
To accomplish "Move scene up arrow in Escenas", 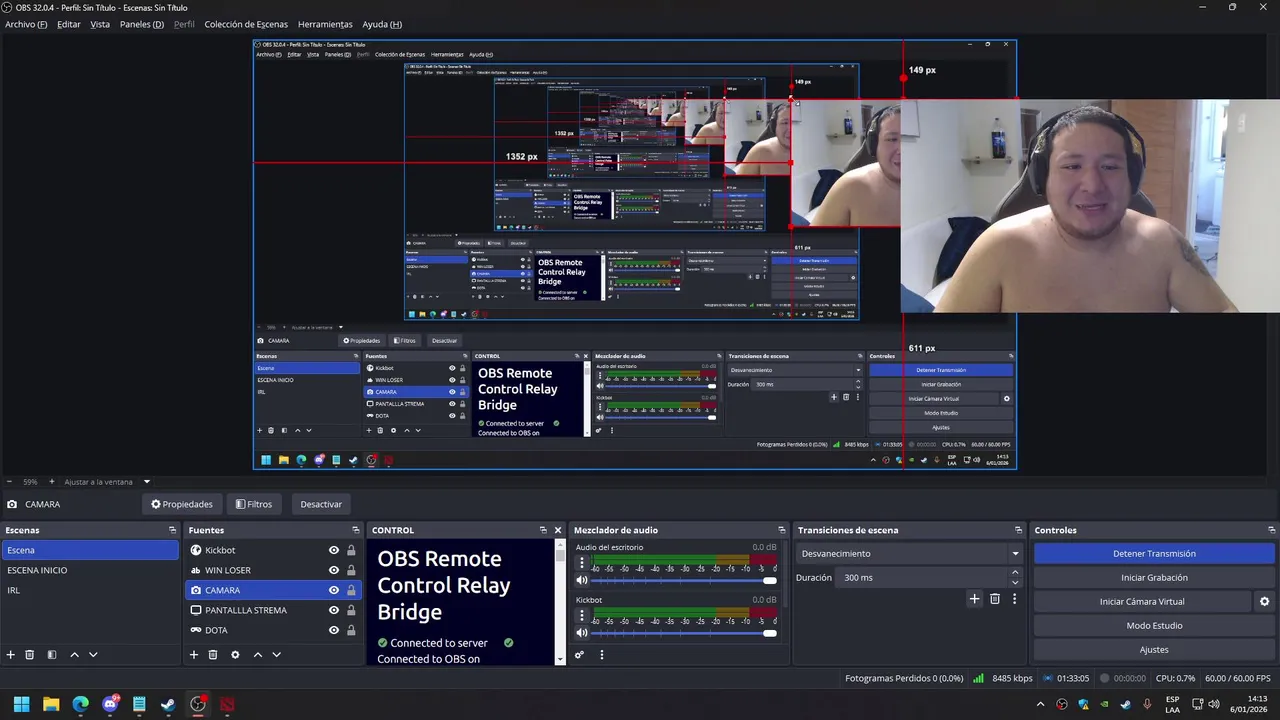I will pyautogui.click(x=74, y=655).
